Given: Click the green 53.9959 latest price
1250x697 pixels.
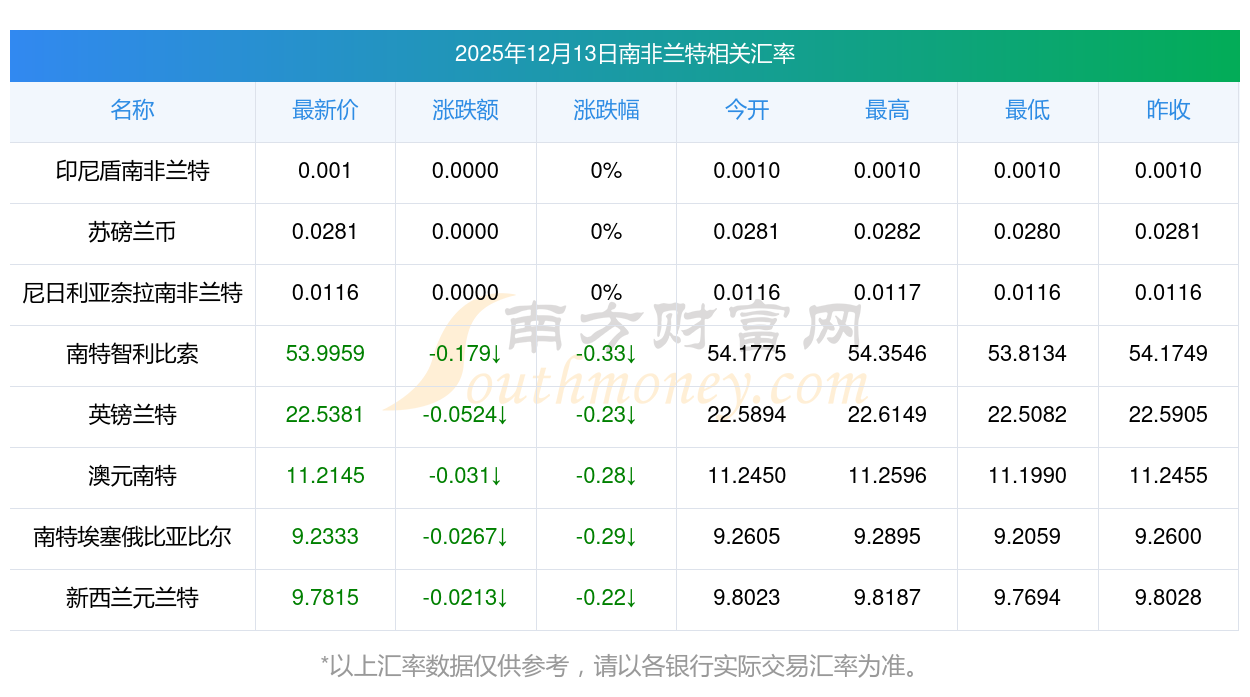Looking at the screenshot, I should tap(325, 354).
